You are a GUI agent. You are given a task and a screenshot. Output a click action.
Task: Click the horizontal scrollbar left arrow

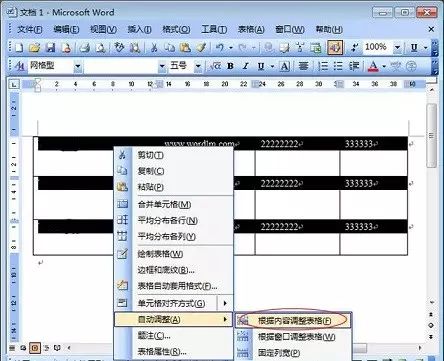pyautogui.click(x=69, y=348)
